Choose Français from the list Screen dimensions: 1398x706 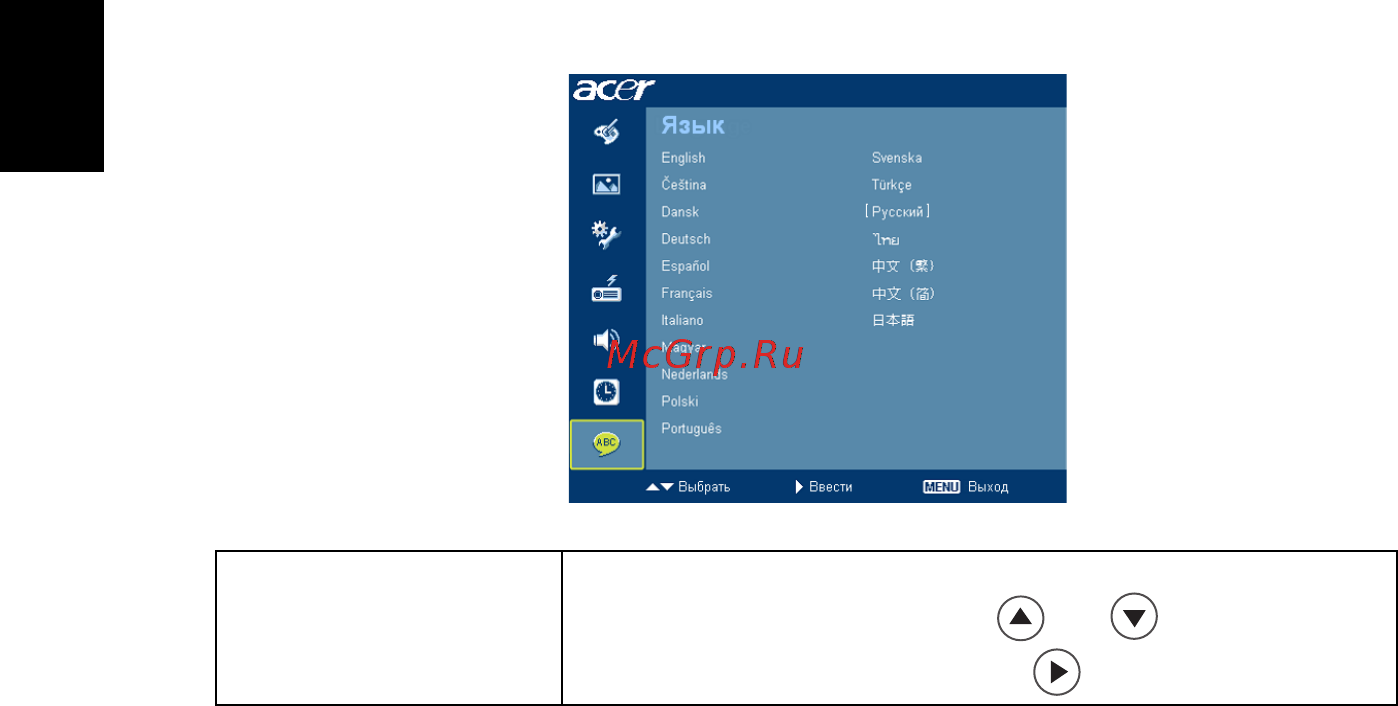tap(687, 293)
